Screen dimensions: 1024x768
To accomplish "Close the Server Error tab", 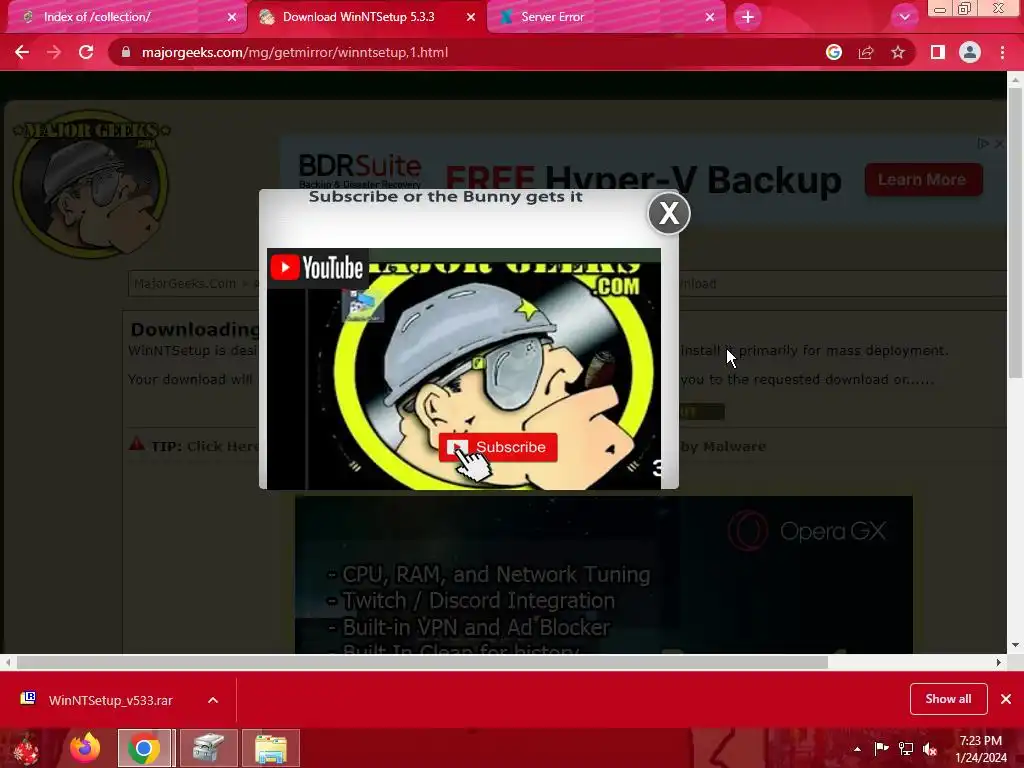I will click(710, 18).
